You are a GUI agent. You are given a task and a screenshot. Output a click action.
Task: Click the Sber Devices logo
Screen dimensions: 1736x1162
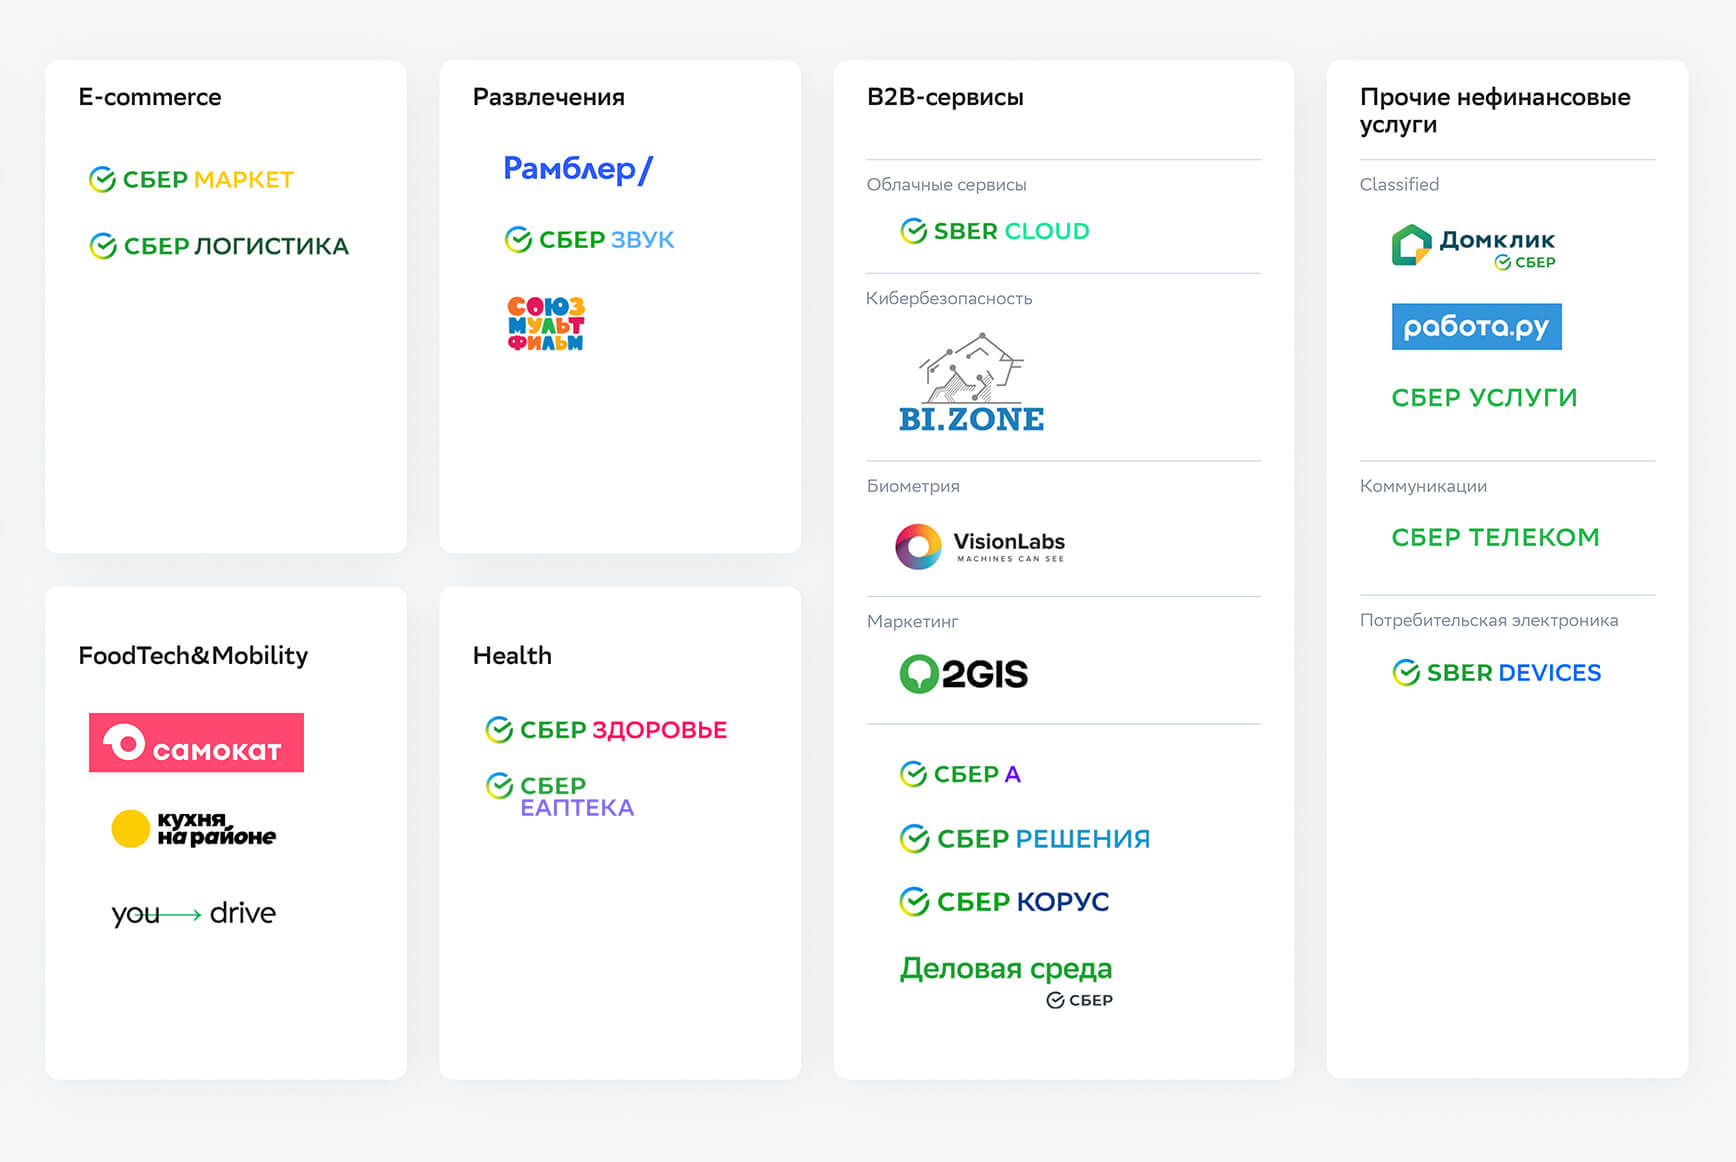point(1497,673)
